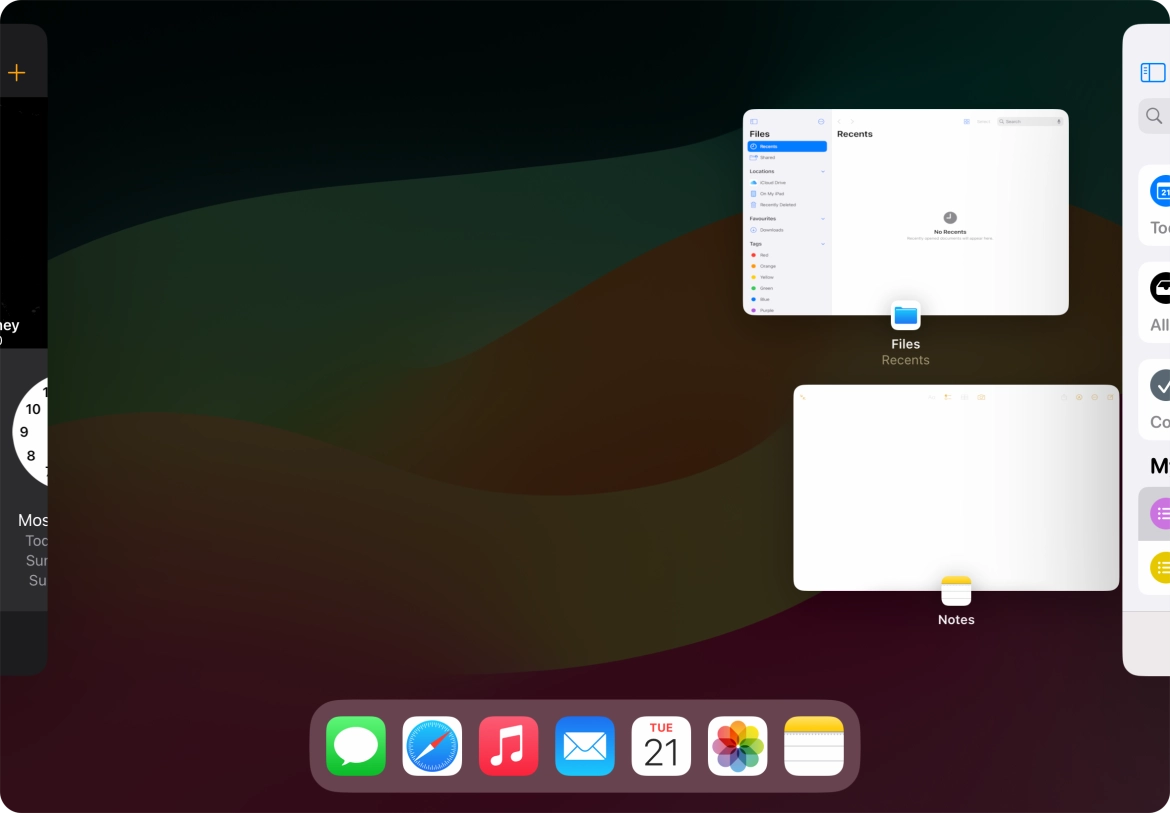Tap the Files app folder icon

pos(905,316)
